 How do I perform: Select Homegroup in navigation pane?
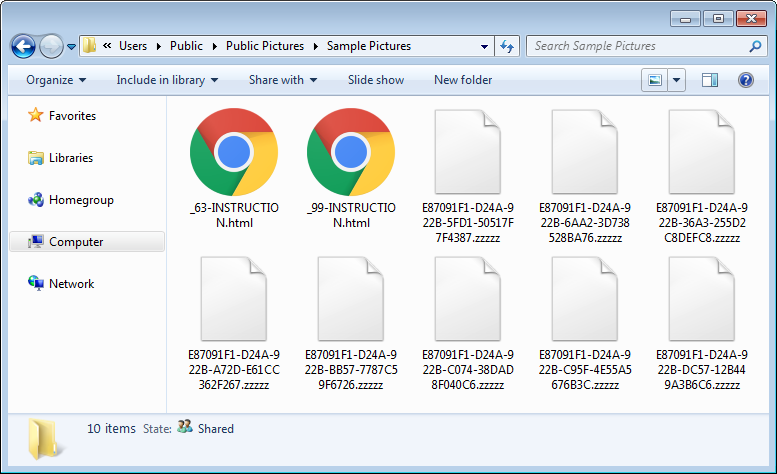click(x=81, y=200)
